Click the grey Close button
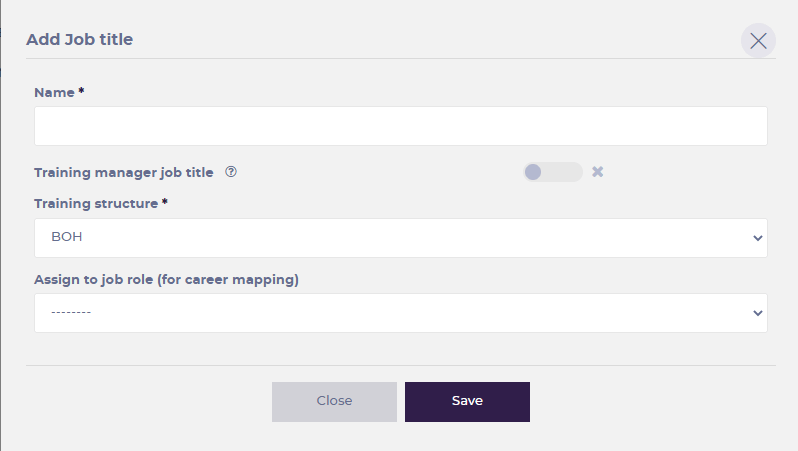This screenshot has width=798, height=451. click(334, 402)
